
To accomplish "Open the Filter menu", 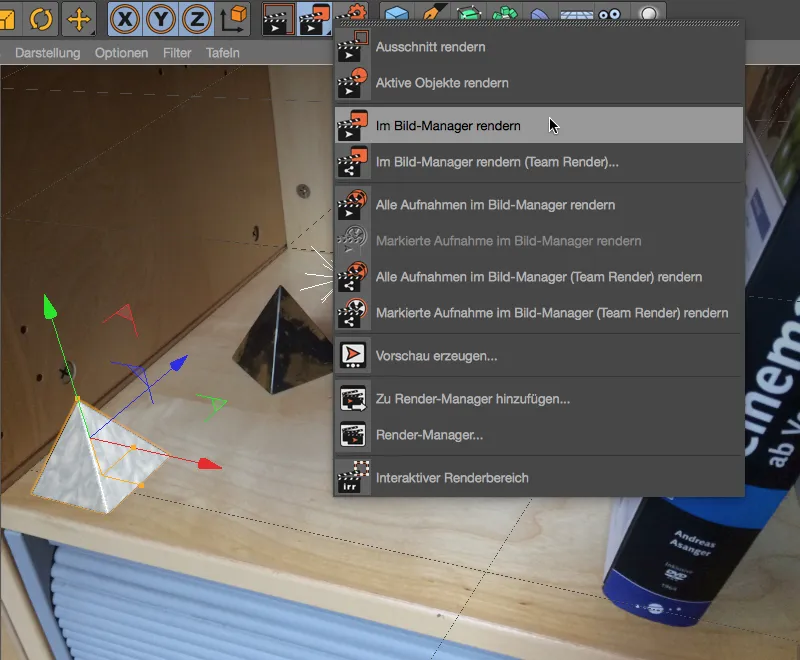I will click(176, 53).
